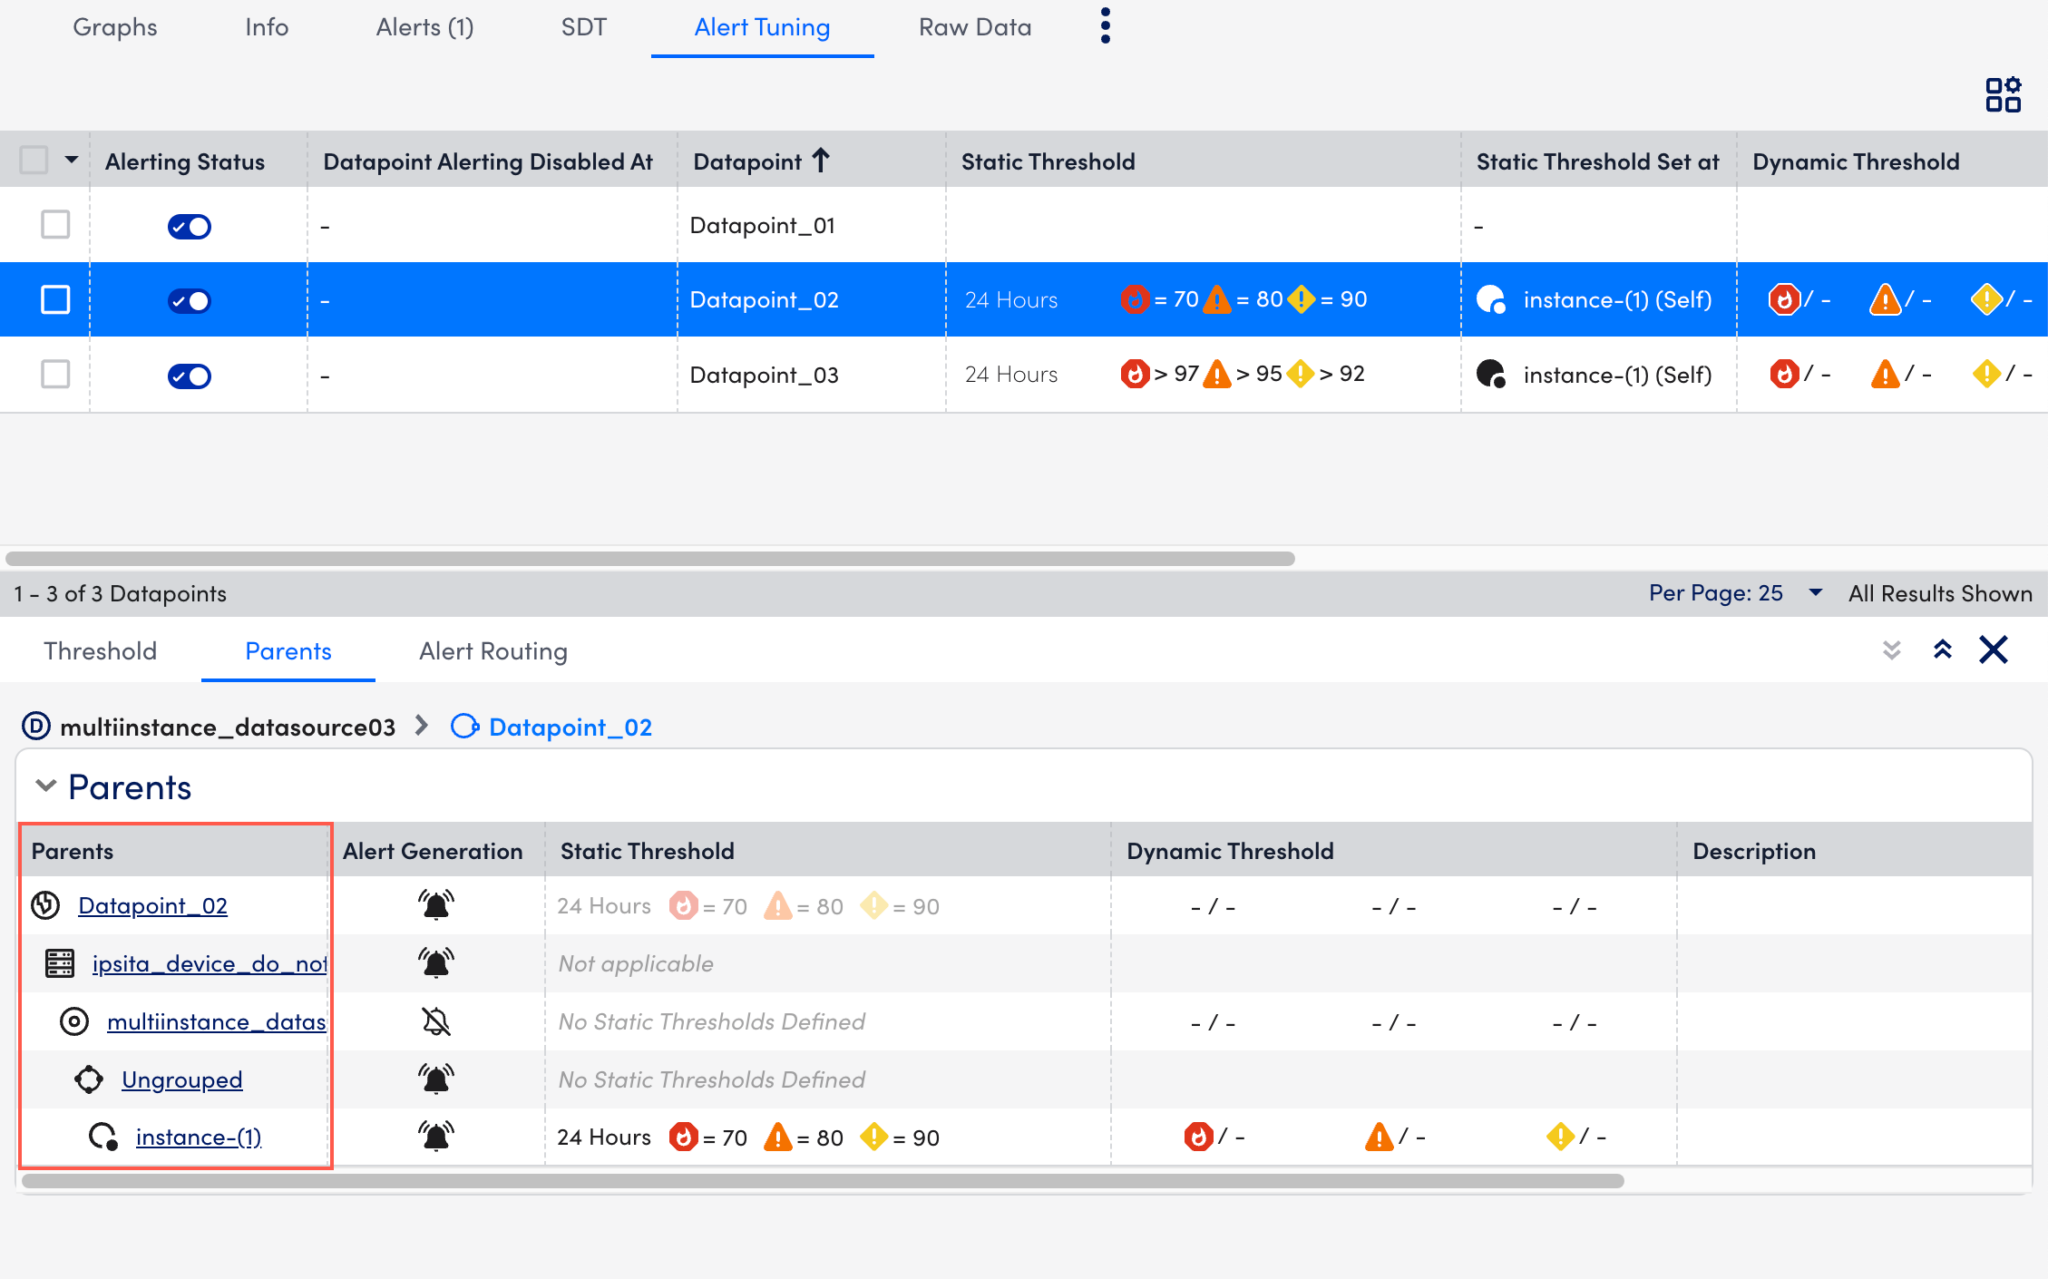The image size is (2048, 1279).
Task: Switch to the Raw Data tab
Action: (975, 27)
